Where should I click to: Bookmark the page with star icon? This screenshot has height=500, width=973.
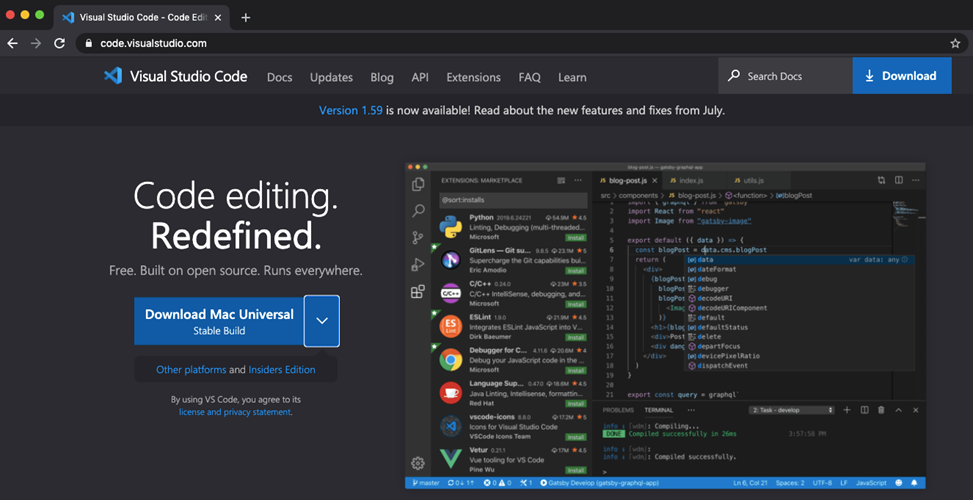pyautogui.click(x=955, y=43)
